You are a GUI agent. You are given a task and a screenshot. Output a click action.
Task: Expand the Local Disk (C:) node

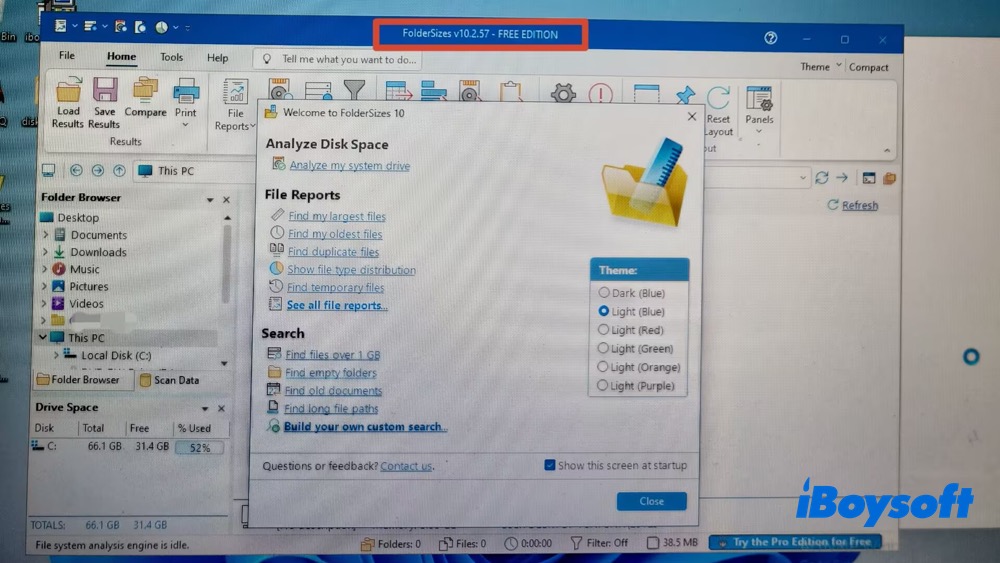pos(56,355)
